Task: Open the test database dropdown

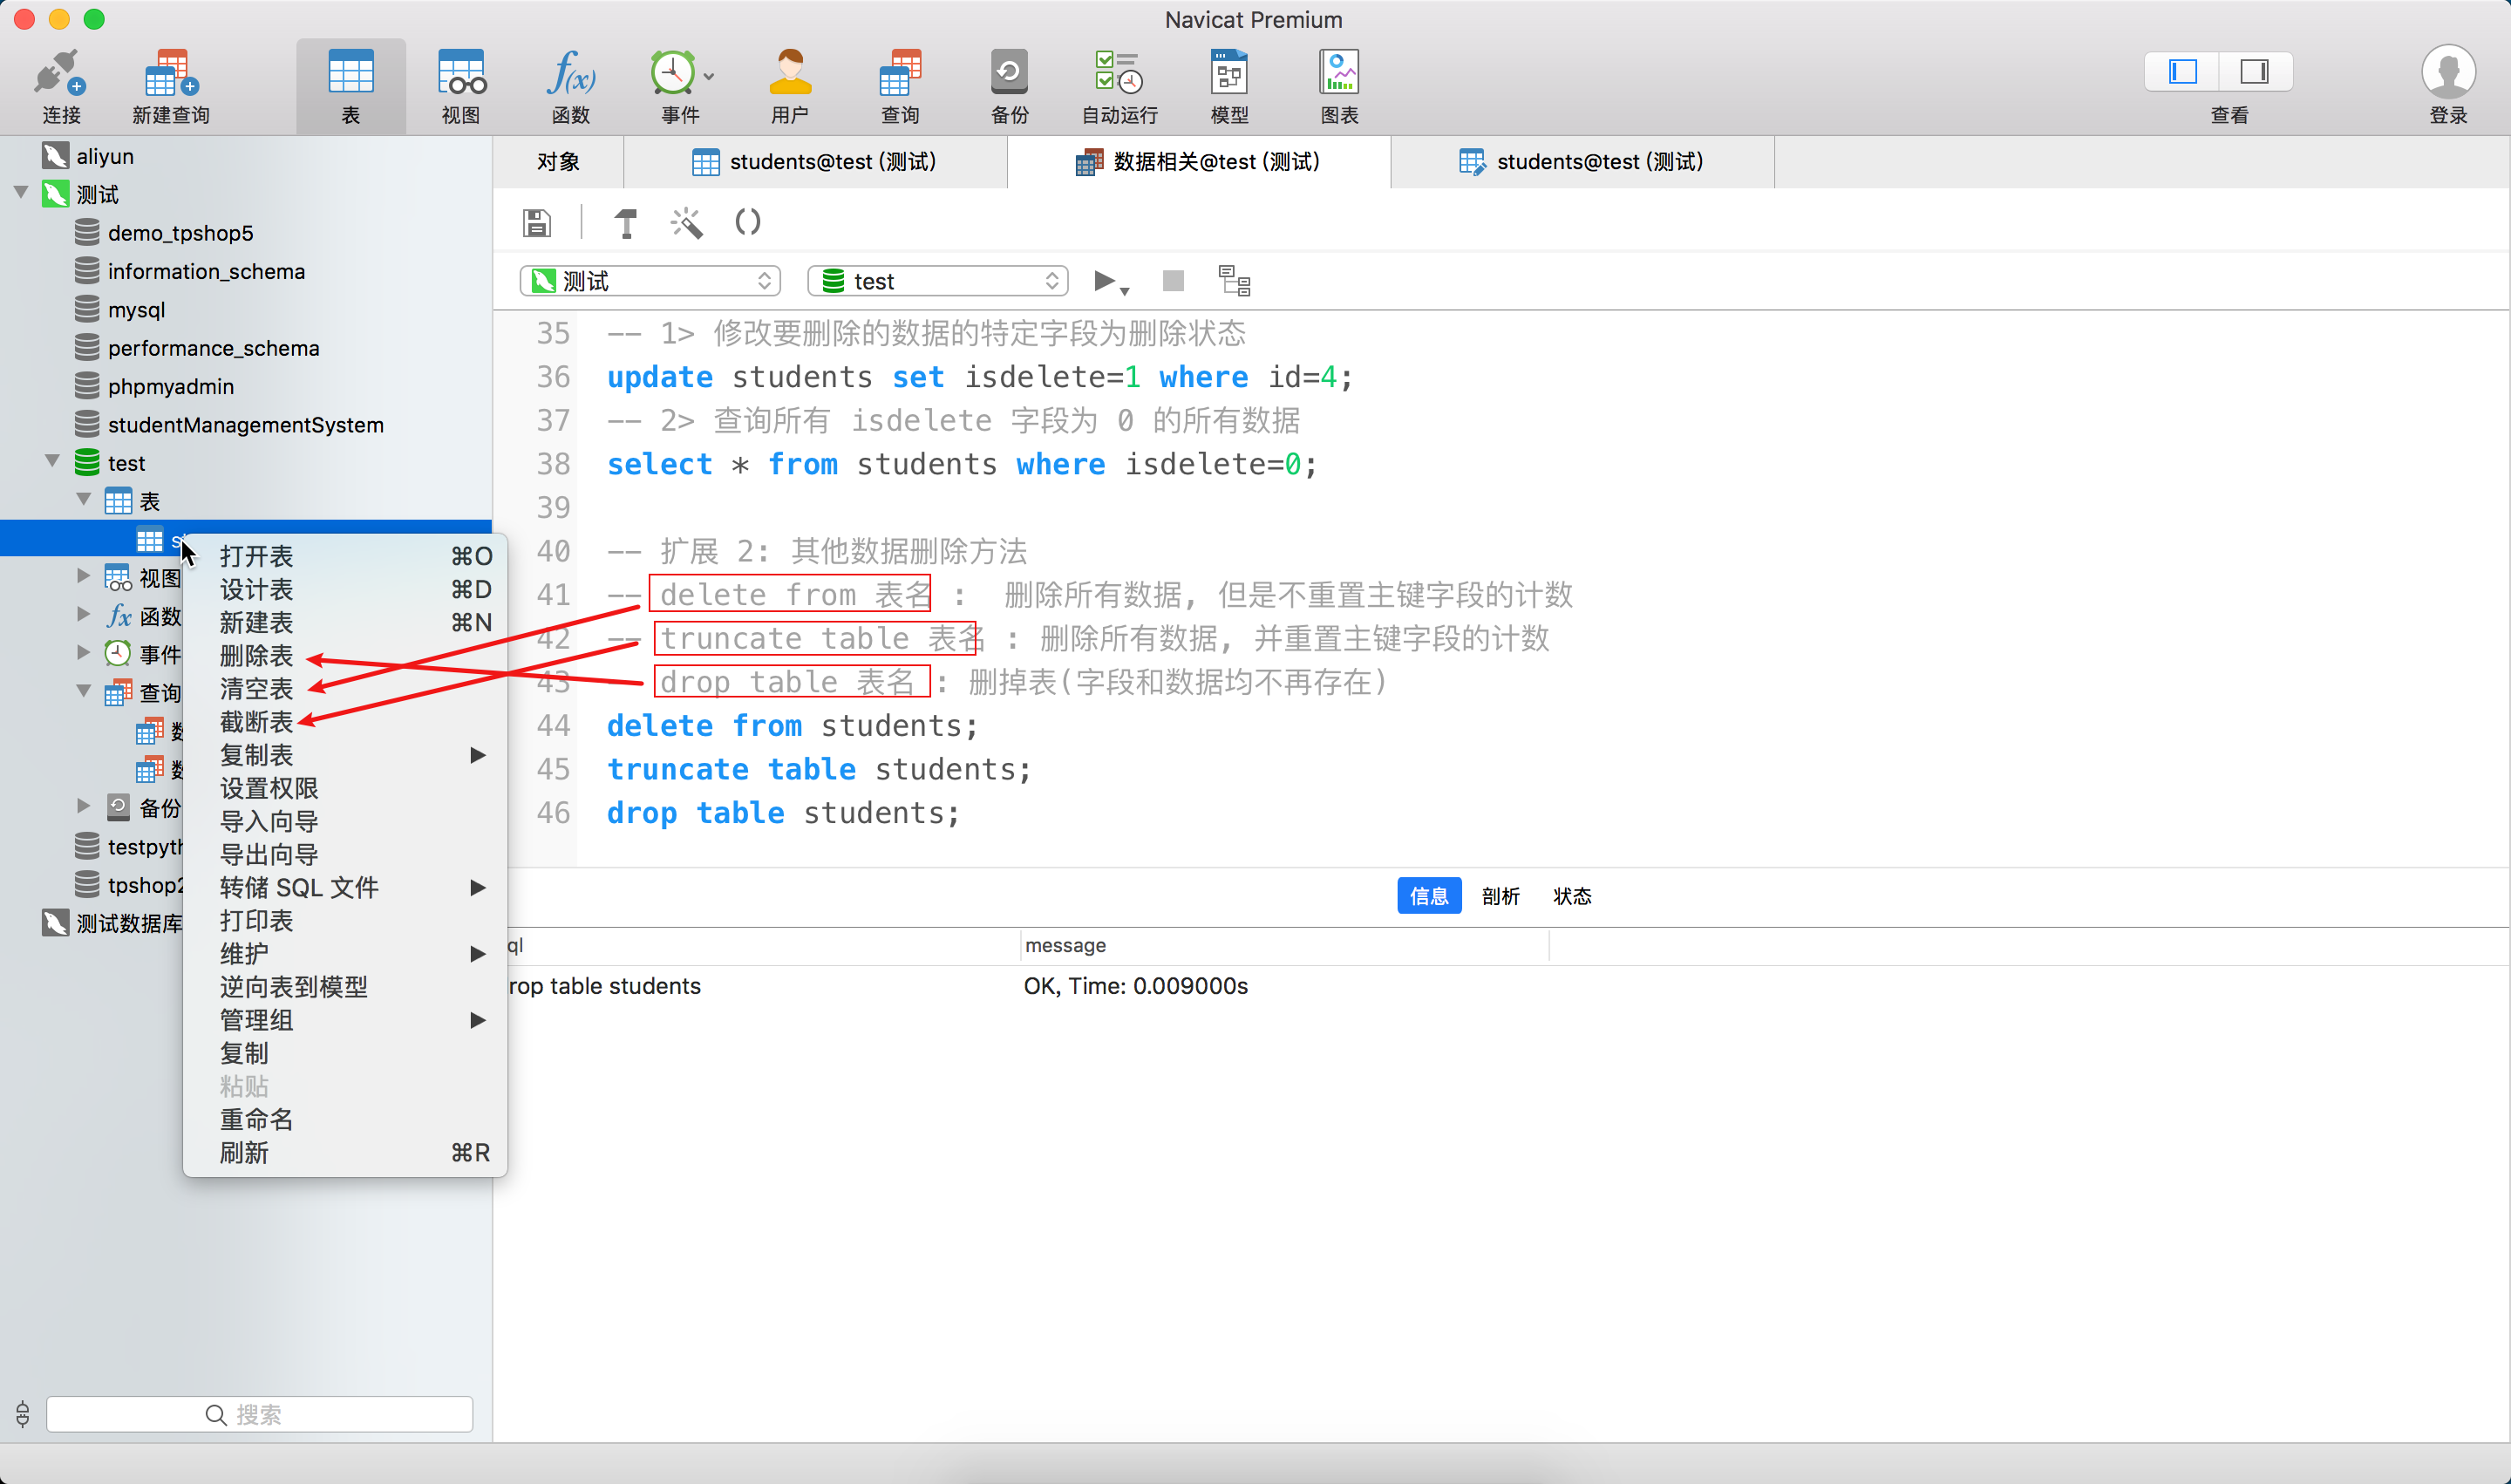Action: (x=938, y=281)
